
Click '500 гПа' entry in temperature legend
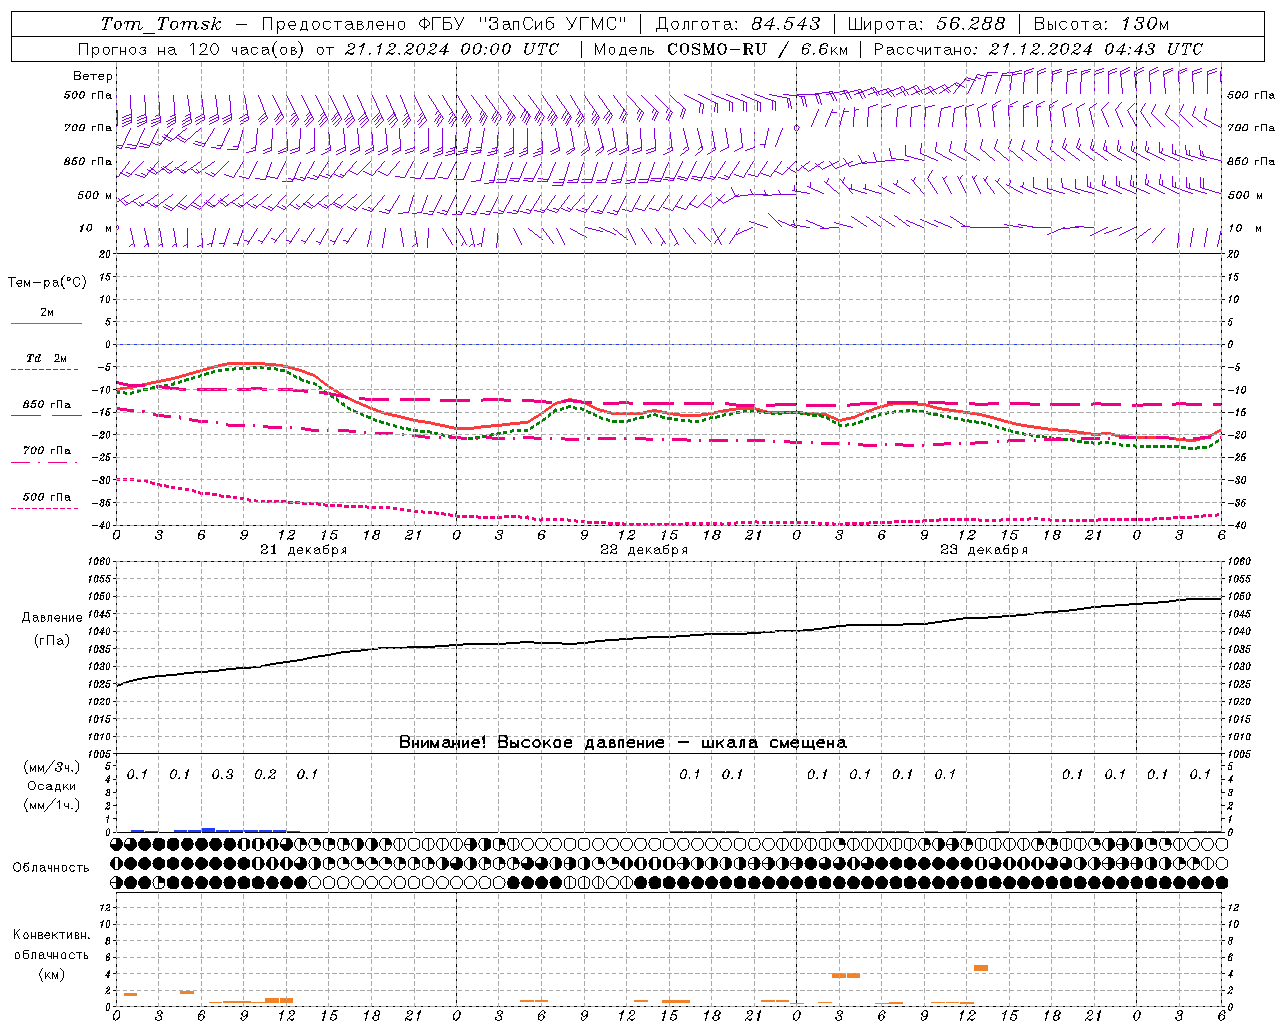(x=46, y=497)
